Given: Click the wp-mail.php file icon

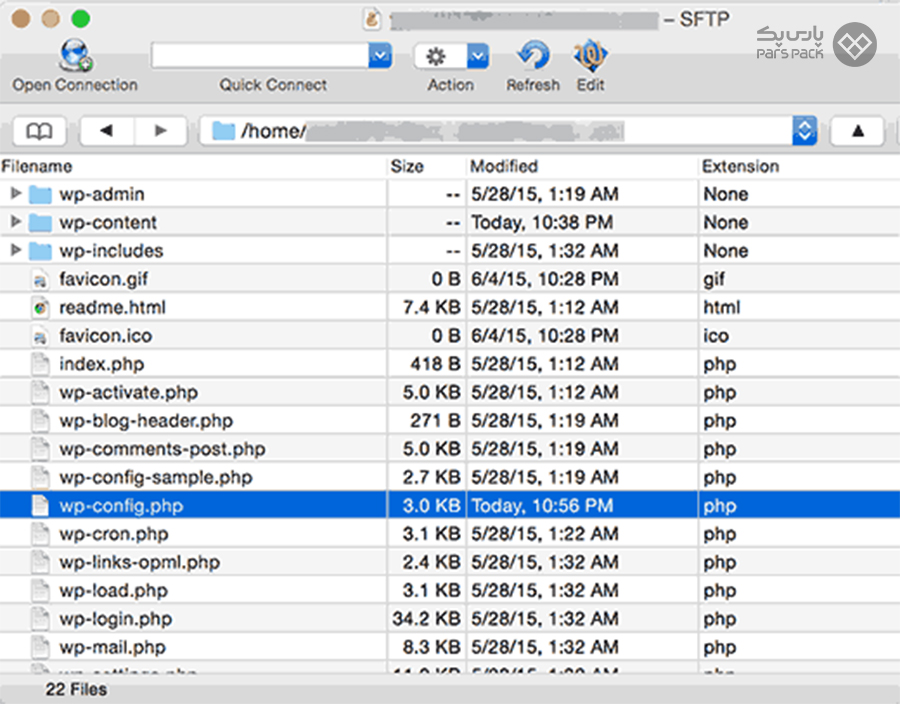Looking at the screenshot, I should click(x=40, y=647).
